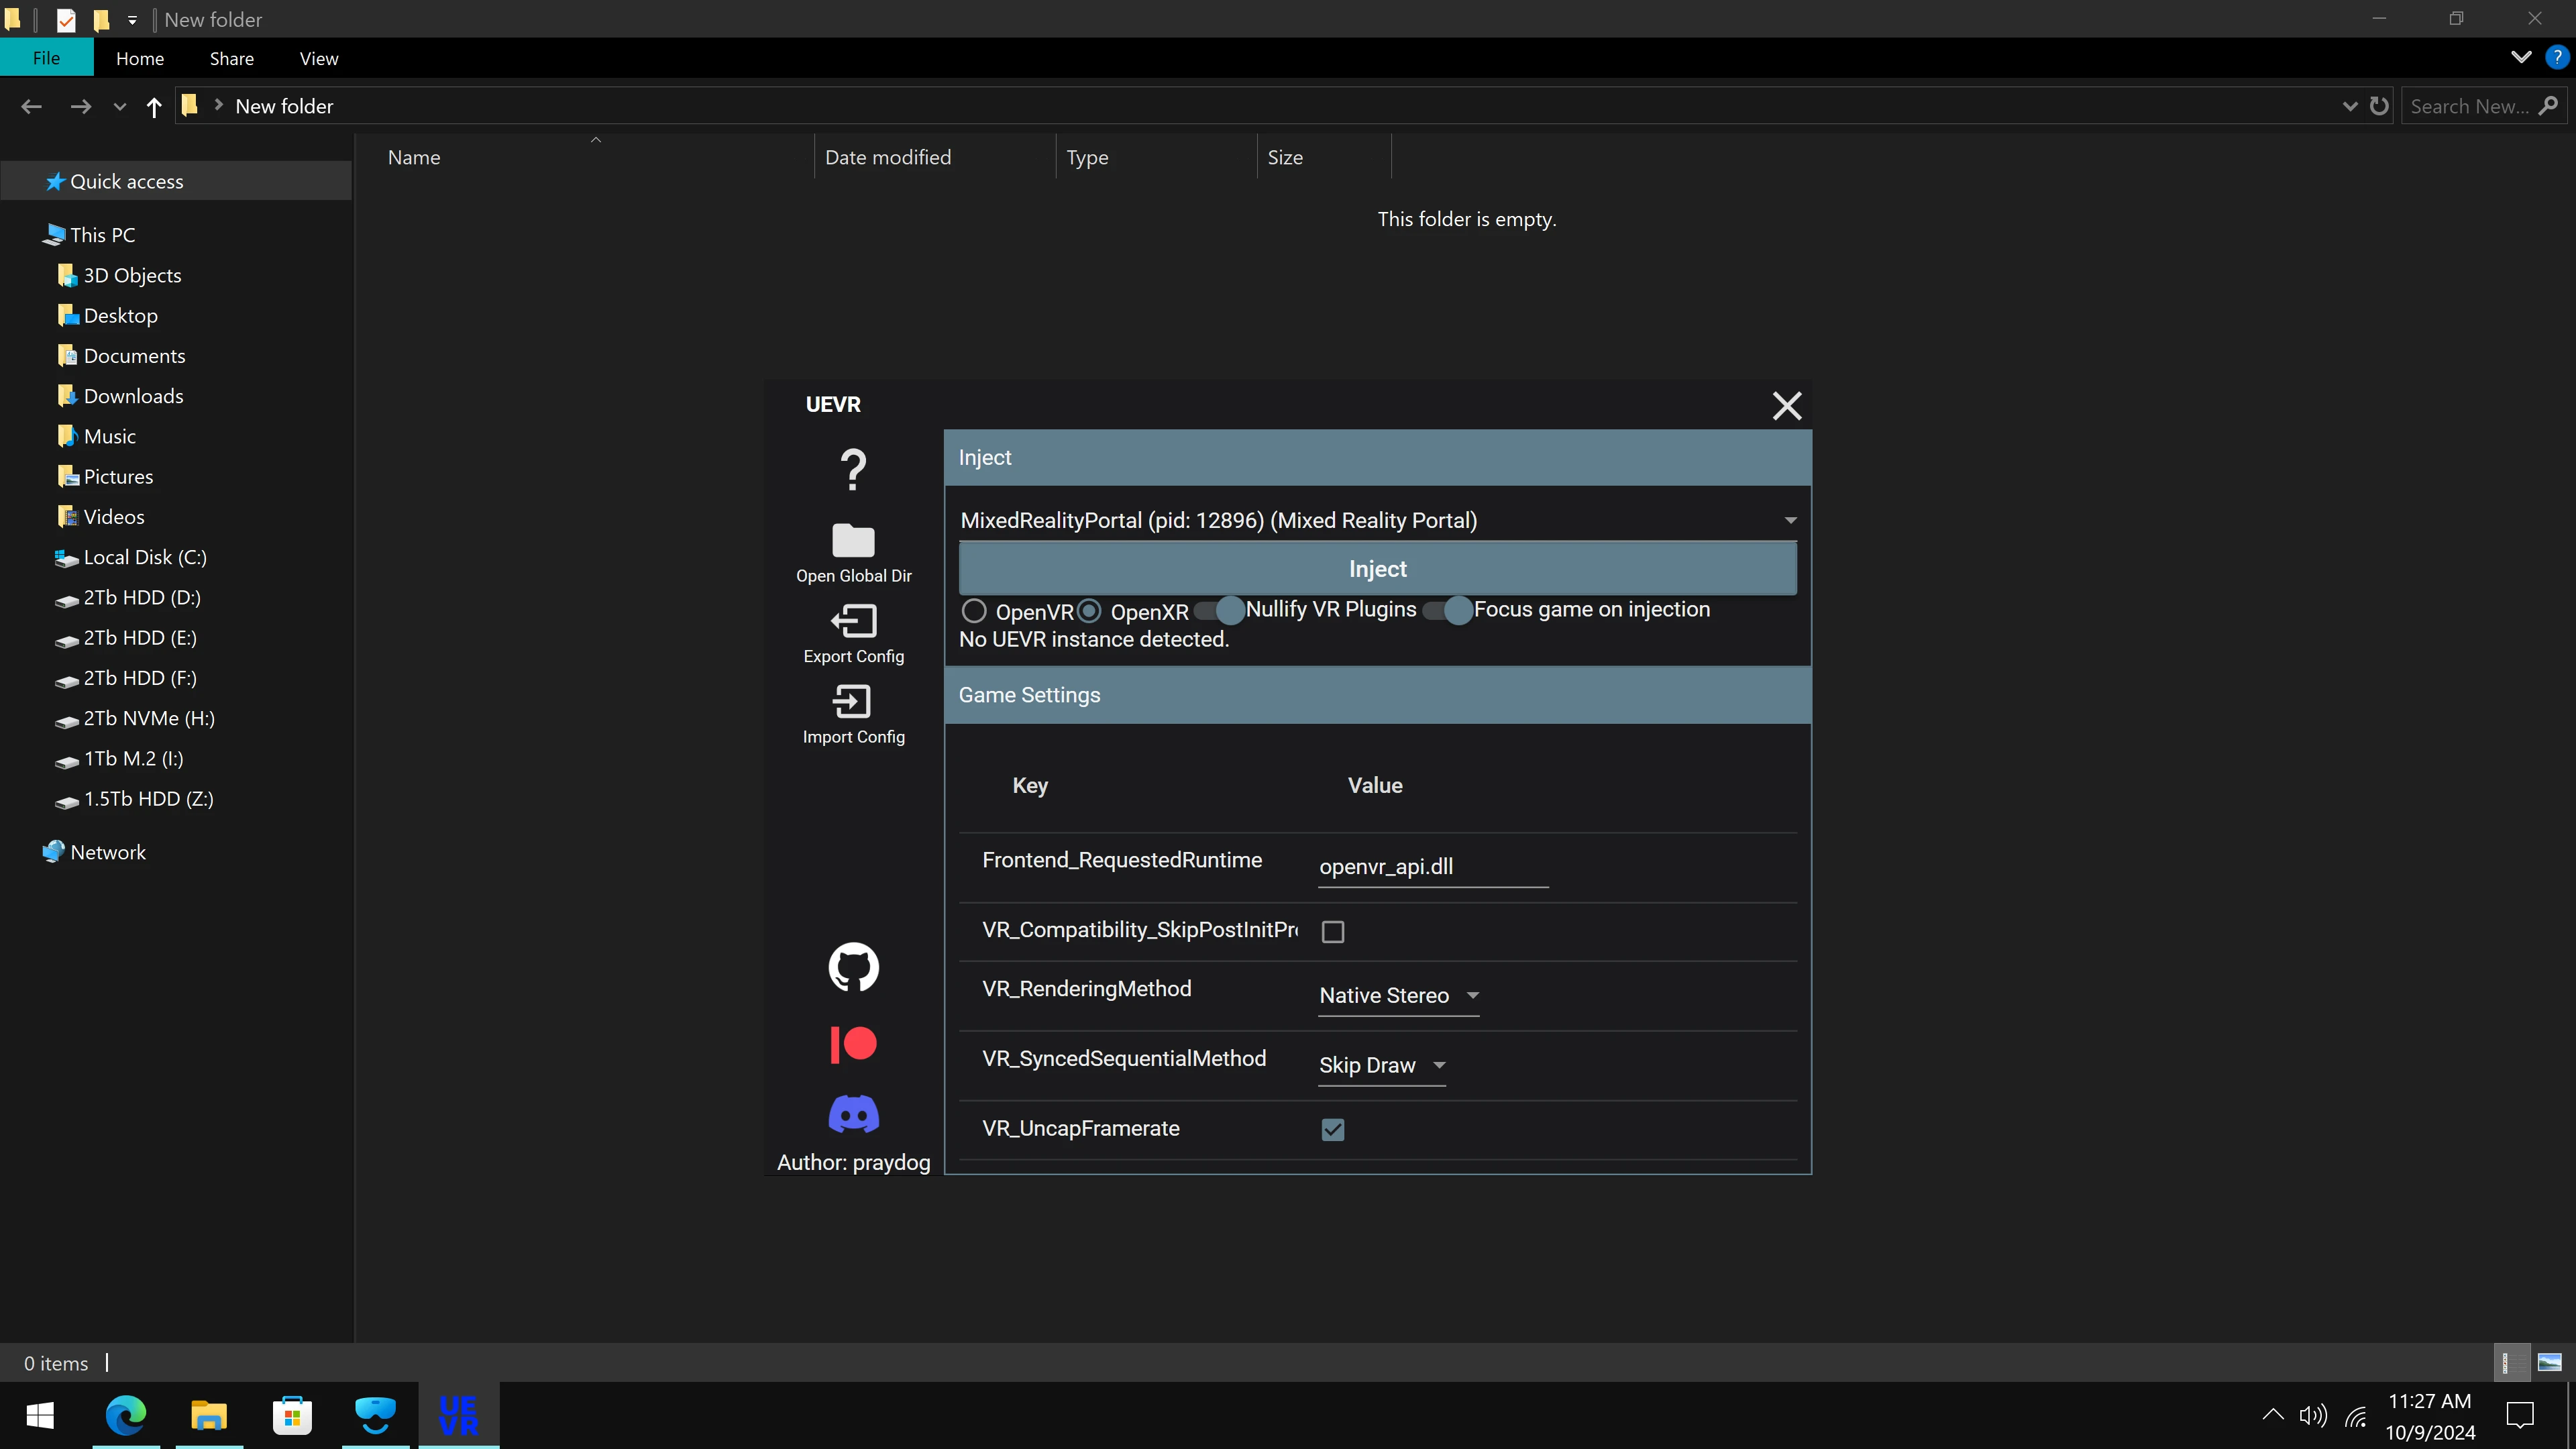
Task: Open the recent locations dropdown chevron
Action: pyautogui.click(x=120, y=107)
